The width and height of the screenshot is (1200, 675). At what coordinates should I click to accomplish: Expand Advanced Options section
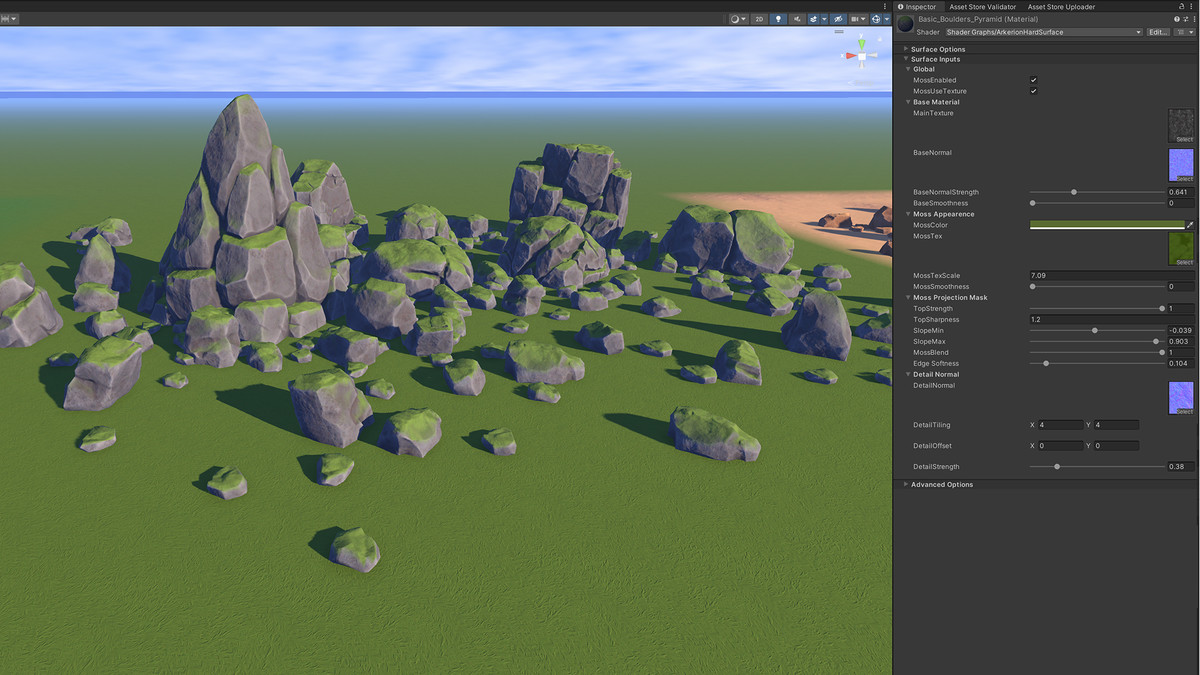tap(906, 484)
